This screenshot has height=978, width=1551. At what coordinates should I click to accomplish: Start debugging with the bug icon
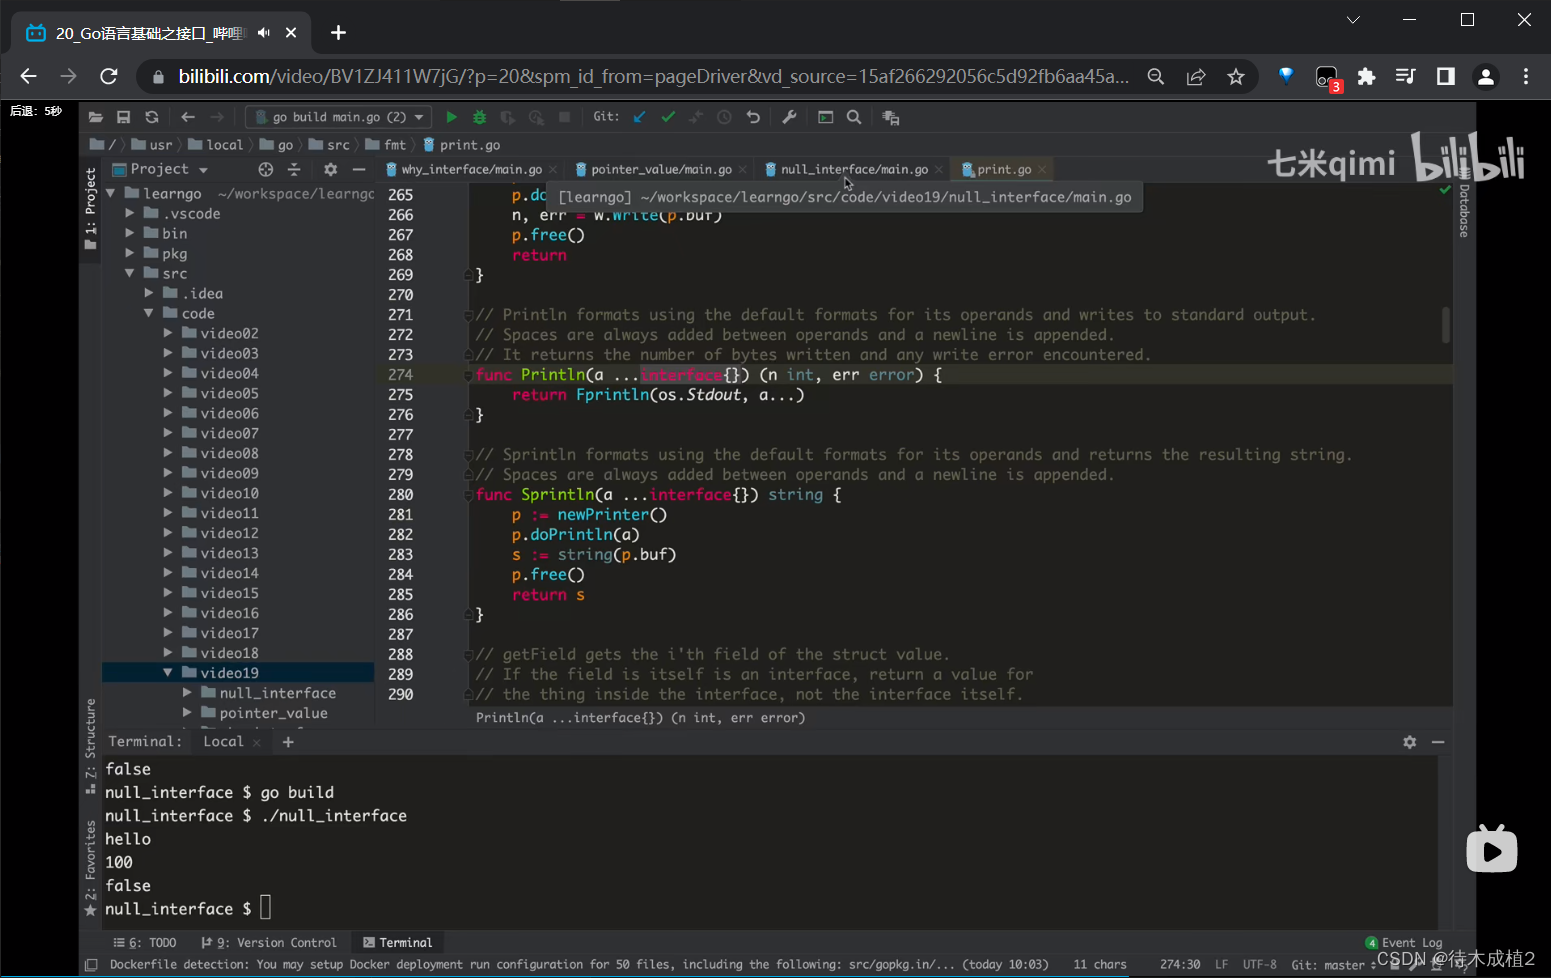[480, 117]
